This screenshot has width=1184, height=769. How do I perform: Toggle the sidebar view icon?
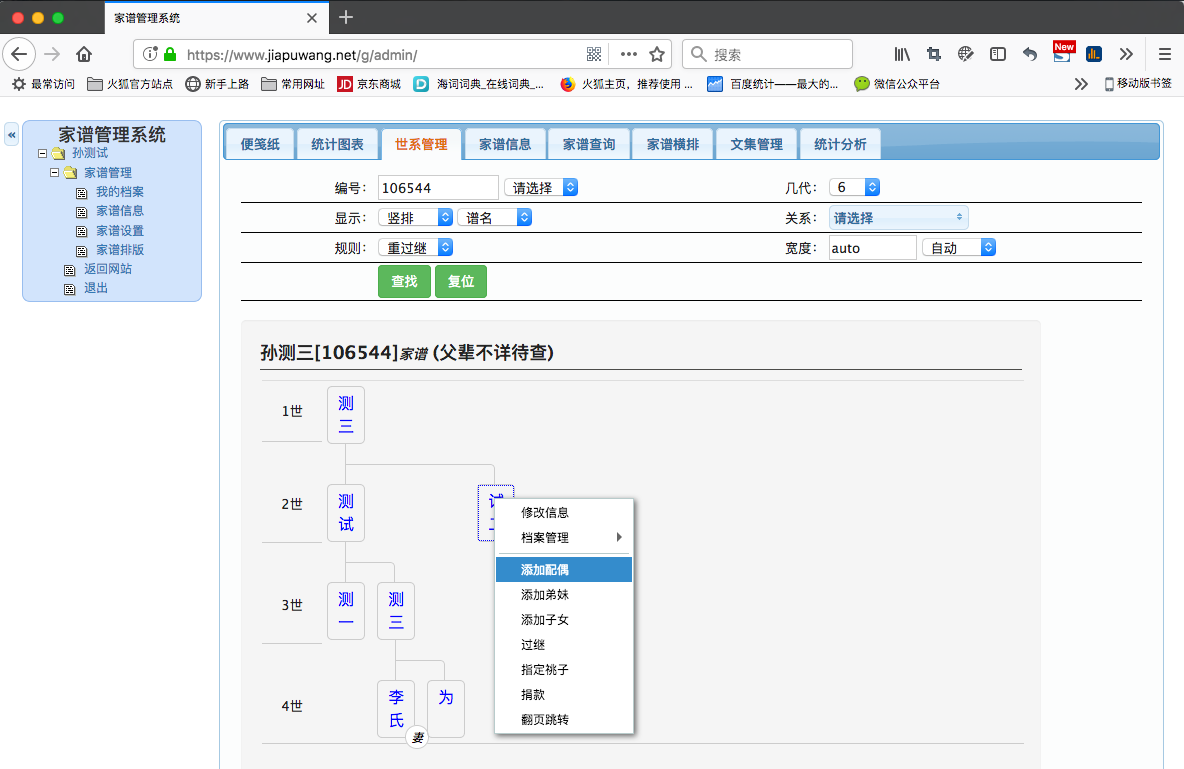(x=997, y=54)
